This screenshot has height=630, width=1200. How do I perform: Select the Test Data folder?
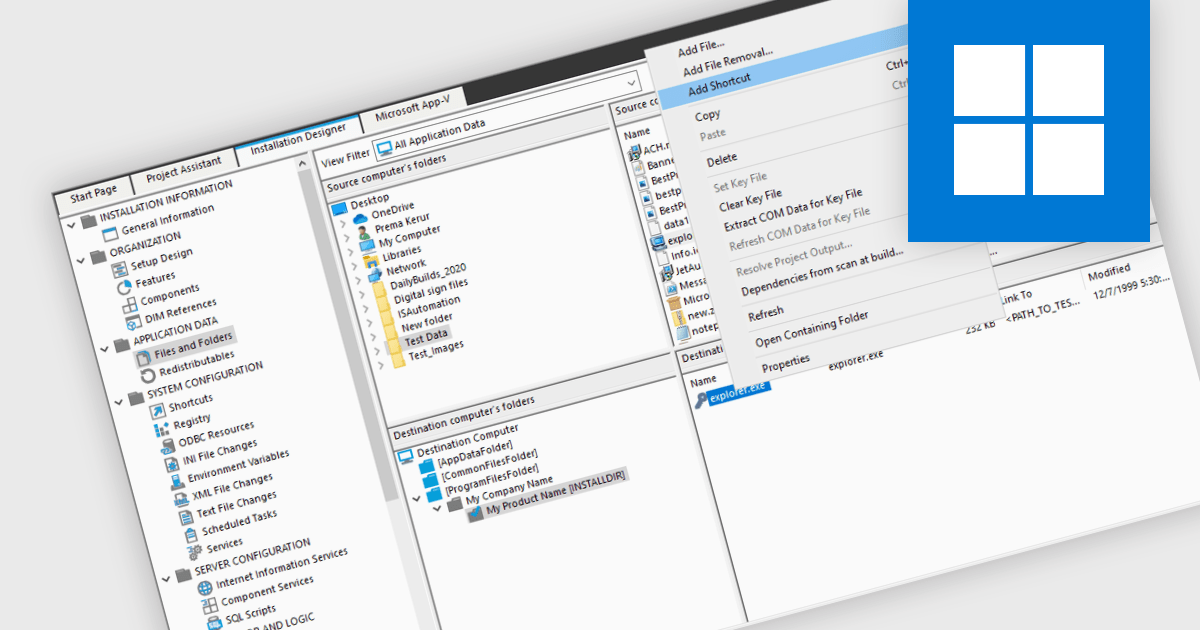click(x=426, y=336)
